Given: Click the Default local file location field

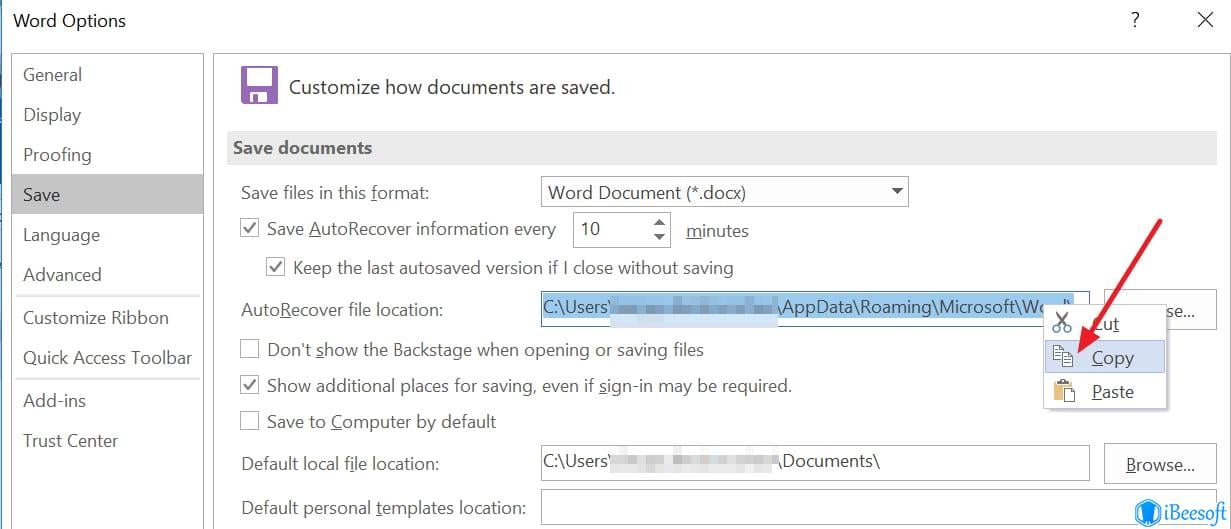Looking at the screenshot, I should pyautogui.click(x=814, y=462).
